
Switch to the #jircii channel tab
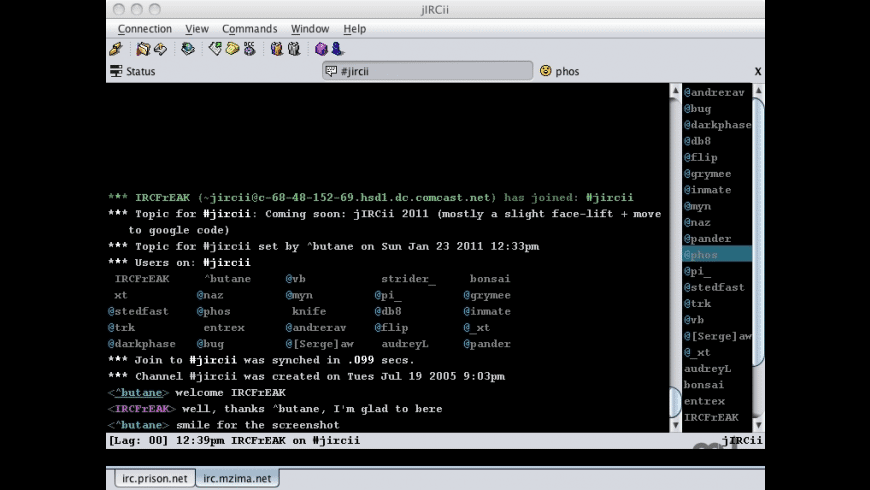(427, 71)
